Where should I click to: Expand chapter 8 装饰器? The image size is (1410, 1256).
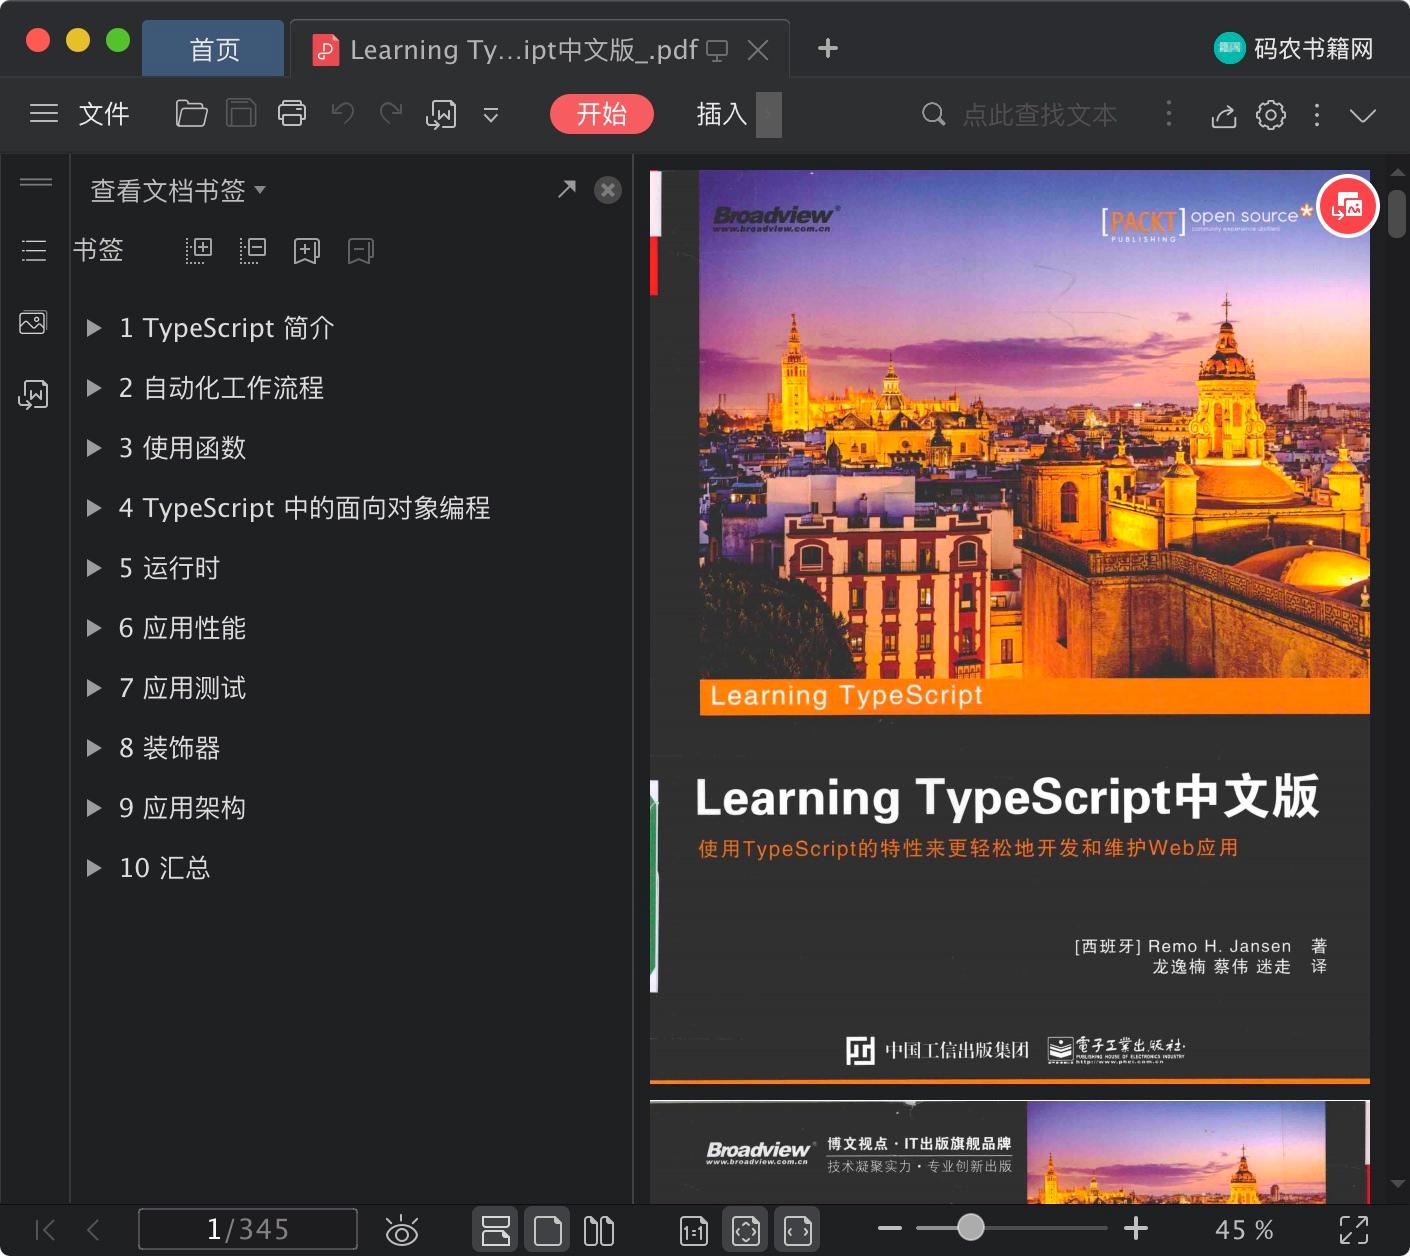[94, 748]
